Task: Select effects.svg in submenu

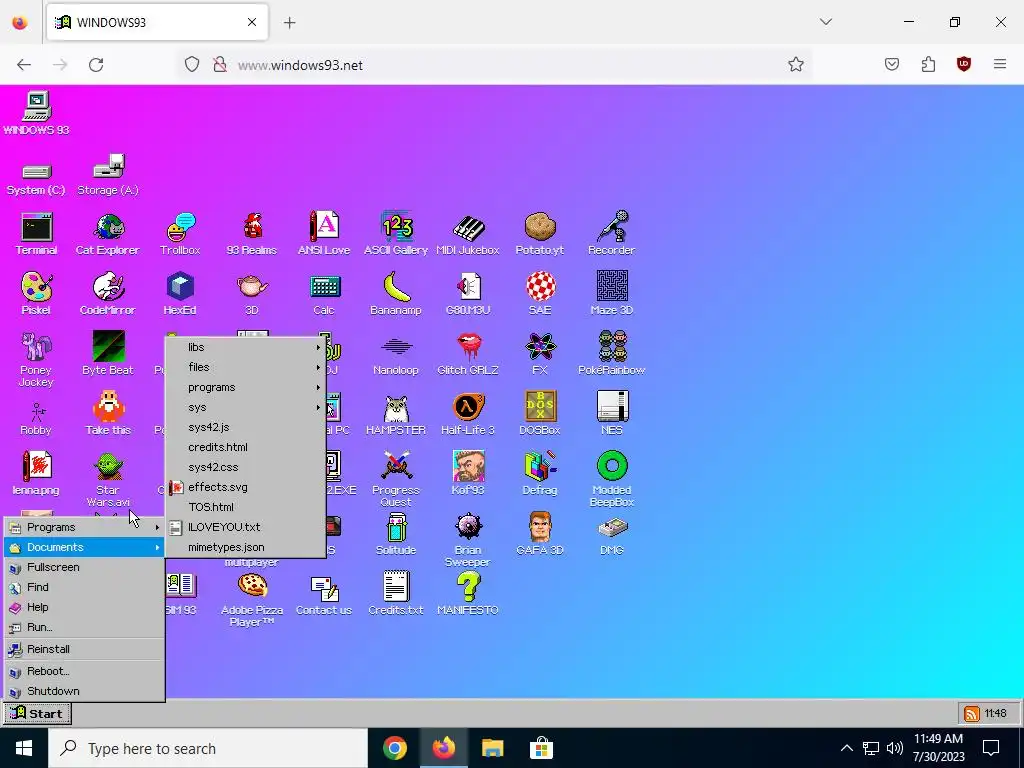Action: coord(246,487)
